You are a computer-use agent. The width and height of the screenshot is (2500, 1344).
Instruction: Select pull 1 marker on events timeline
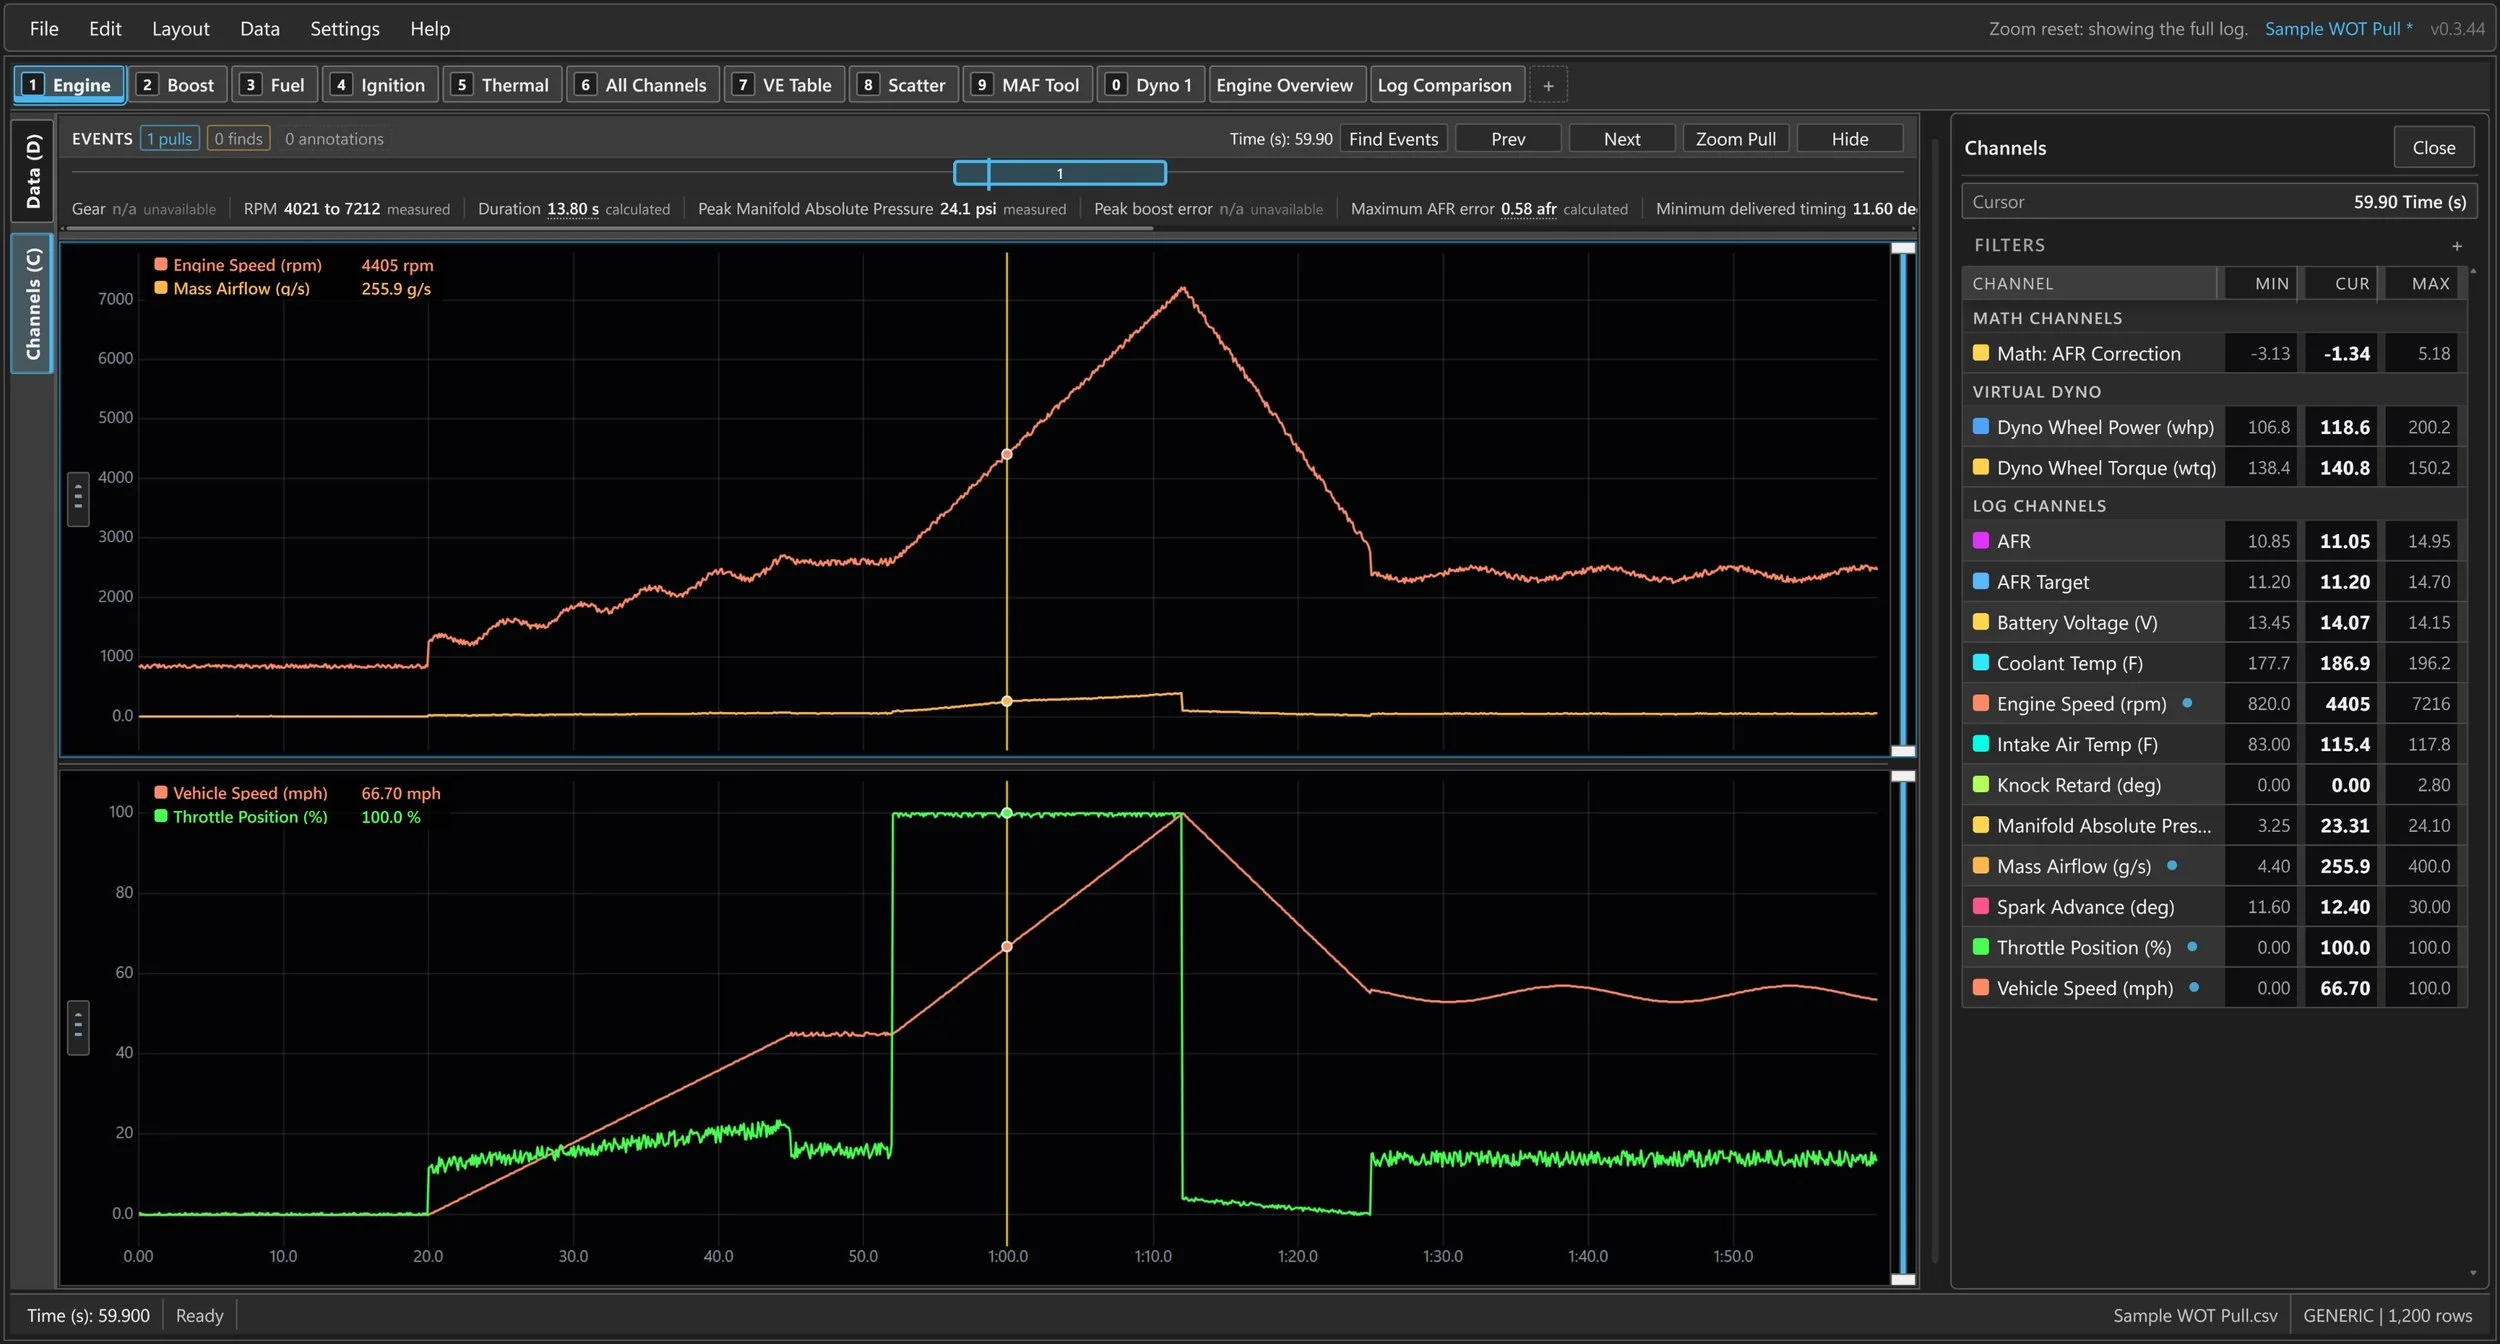coord(1059,173)
